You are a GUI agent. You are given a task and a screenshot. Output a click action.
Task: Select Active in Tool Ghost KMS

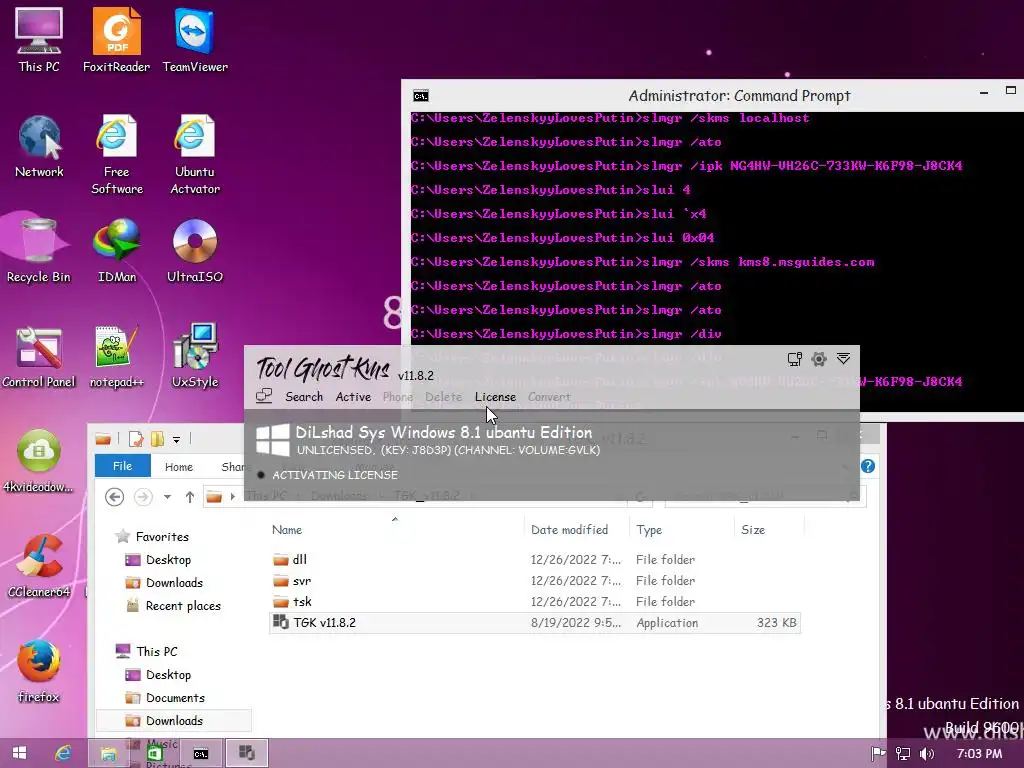click(353, 396)
